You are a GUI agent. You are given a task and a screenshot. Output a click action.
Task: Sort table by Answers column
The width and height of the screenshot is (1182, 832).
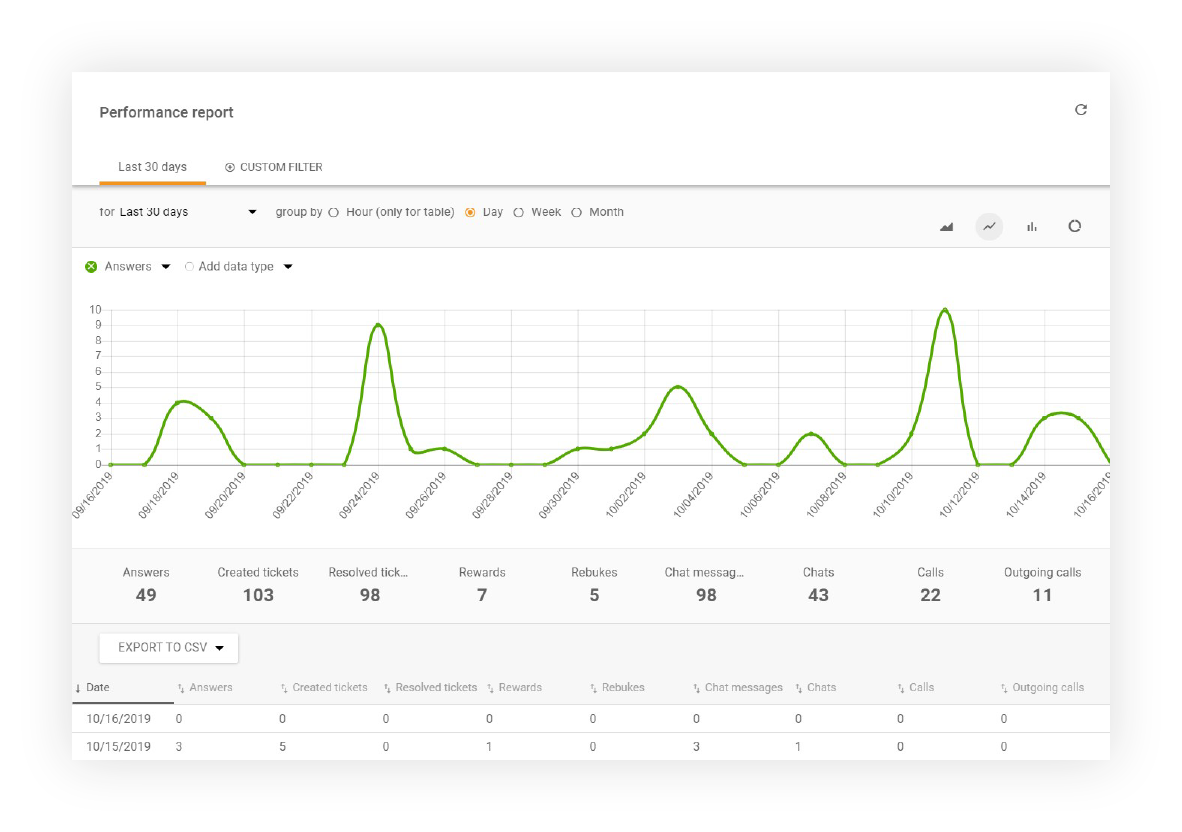[210, 687]
